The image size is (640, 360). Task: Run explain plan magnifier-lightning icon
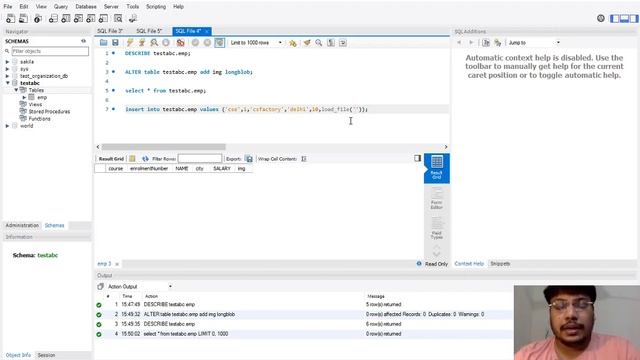coord(154,42)
